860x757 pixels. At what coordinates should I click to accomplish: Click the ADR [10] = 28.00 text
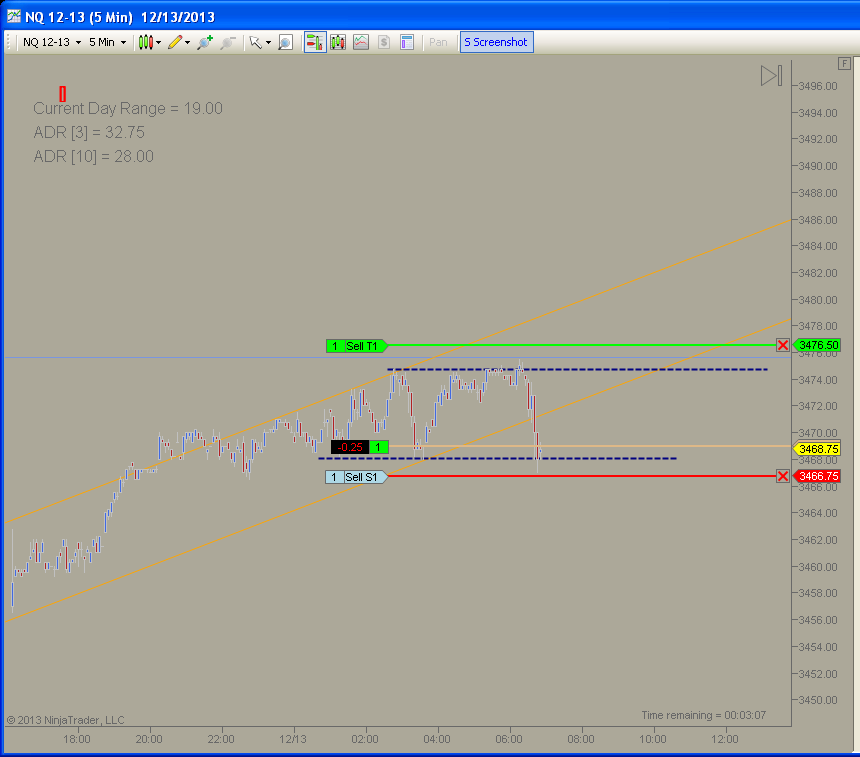click(x=94, y=156)
